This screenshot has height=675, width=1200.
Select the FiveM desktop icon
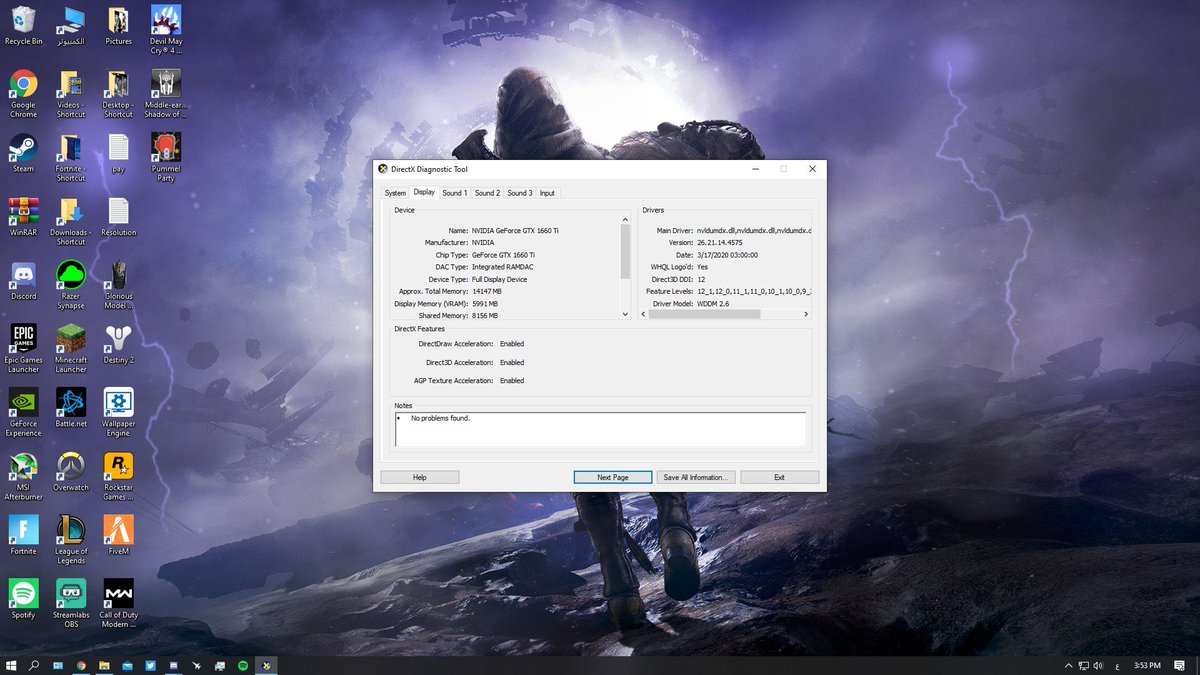118,535
